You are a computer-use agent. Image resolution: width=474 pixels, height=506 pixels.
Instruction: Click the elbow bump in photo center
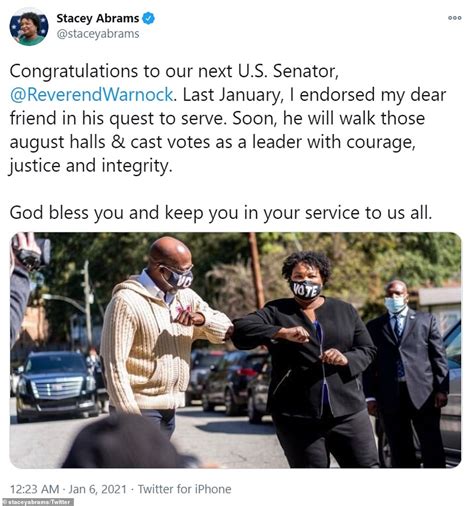pos(230,330)
